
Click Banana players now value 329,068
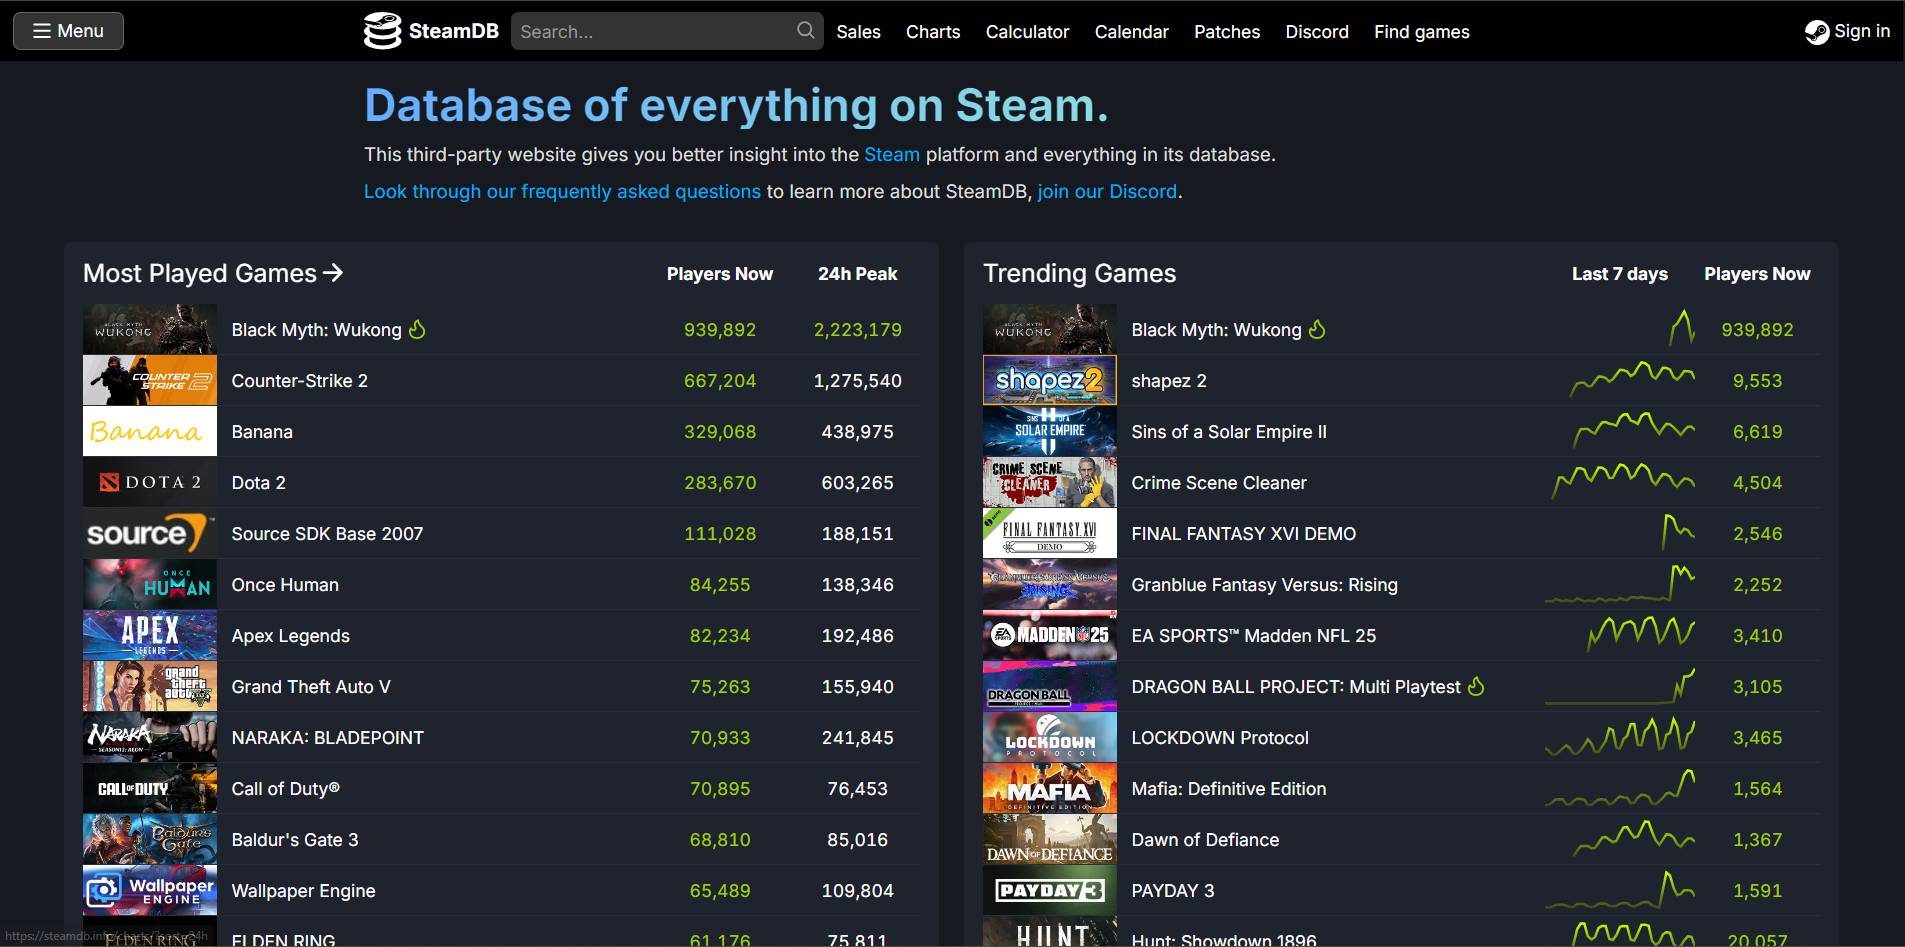pos(720,432)
